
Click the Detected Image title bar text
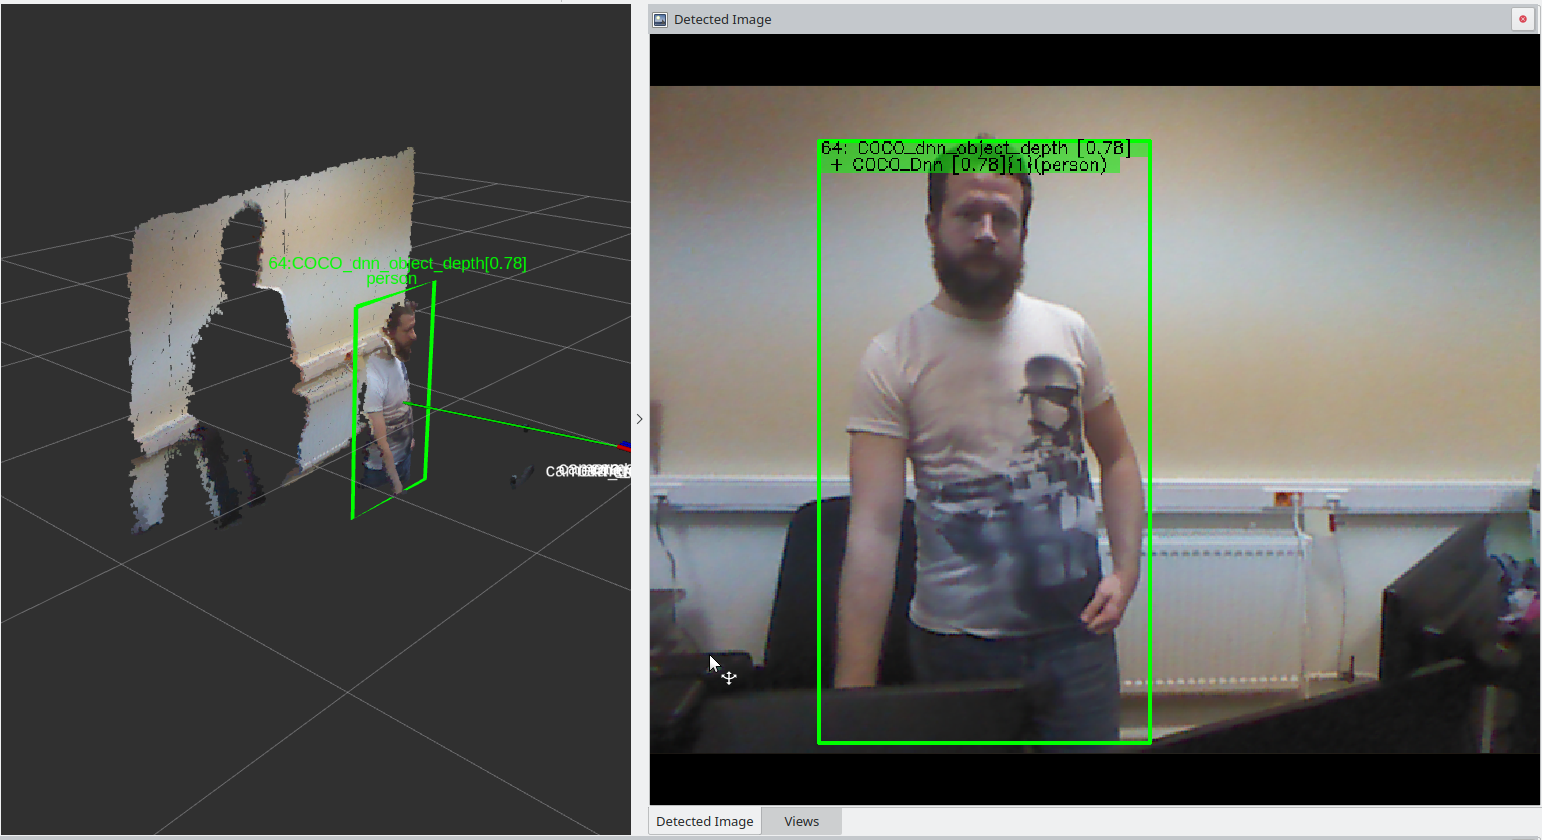pos(722,19)
